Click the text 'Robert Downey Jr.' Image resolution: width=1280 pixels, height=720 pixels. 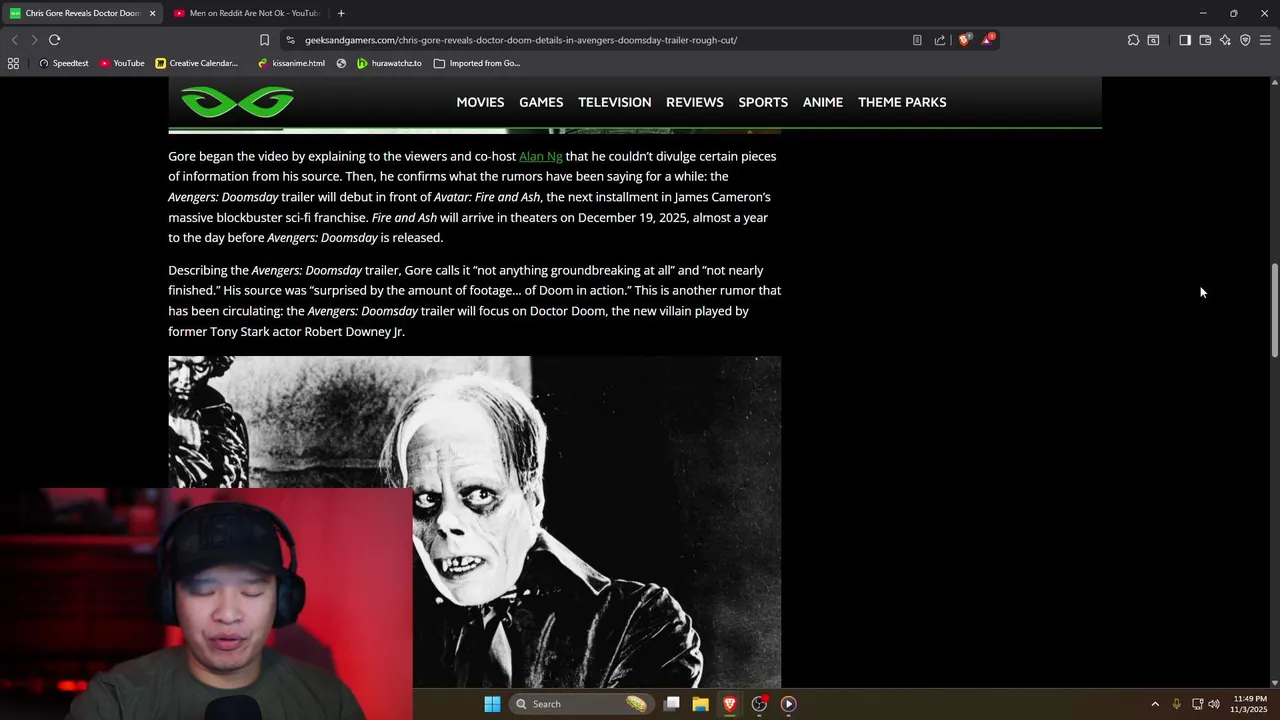click(354, 331)
